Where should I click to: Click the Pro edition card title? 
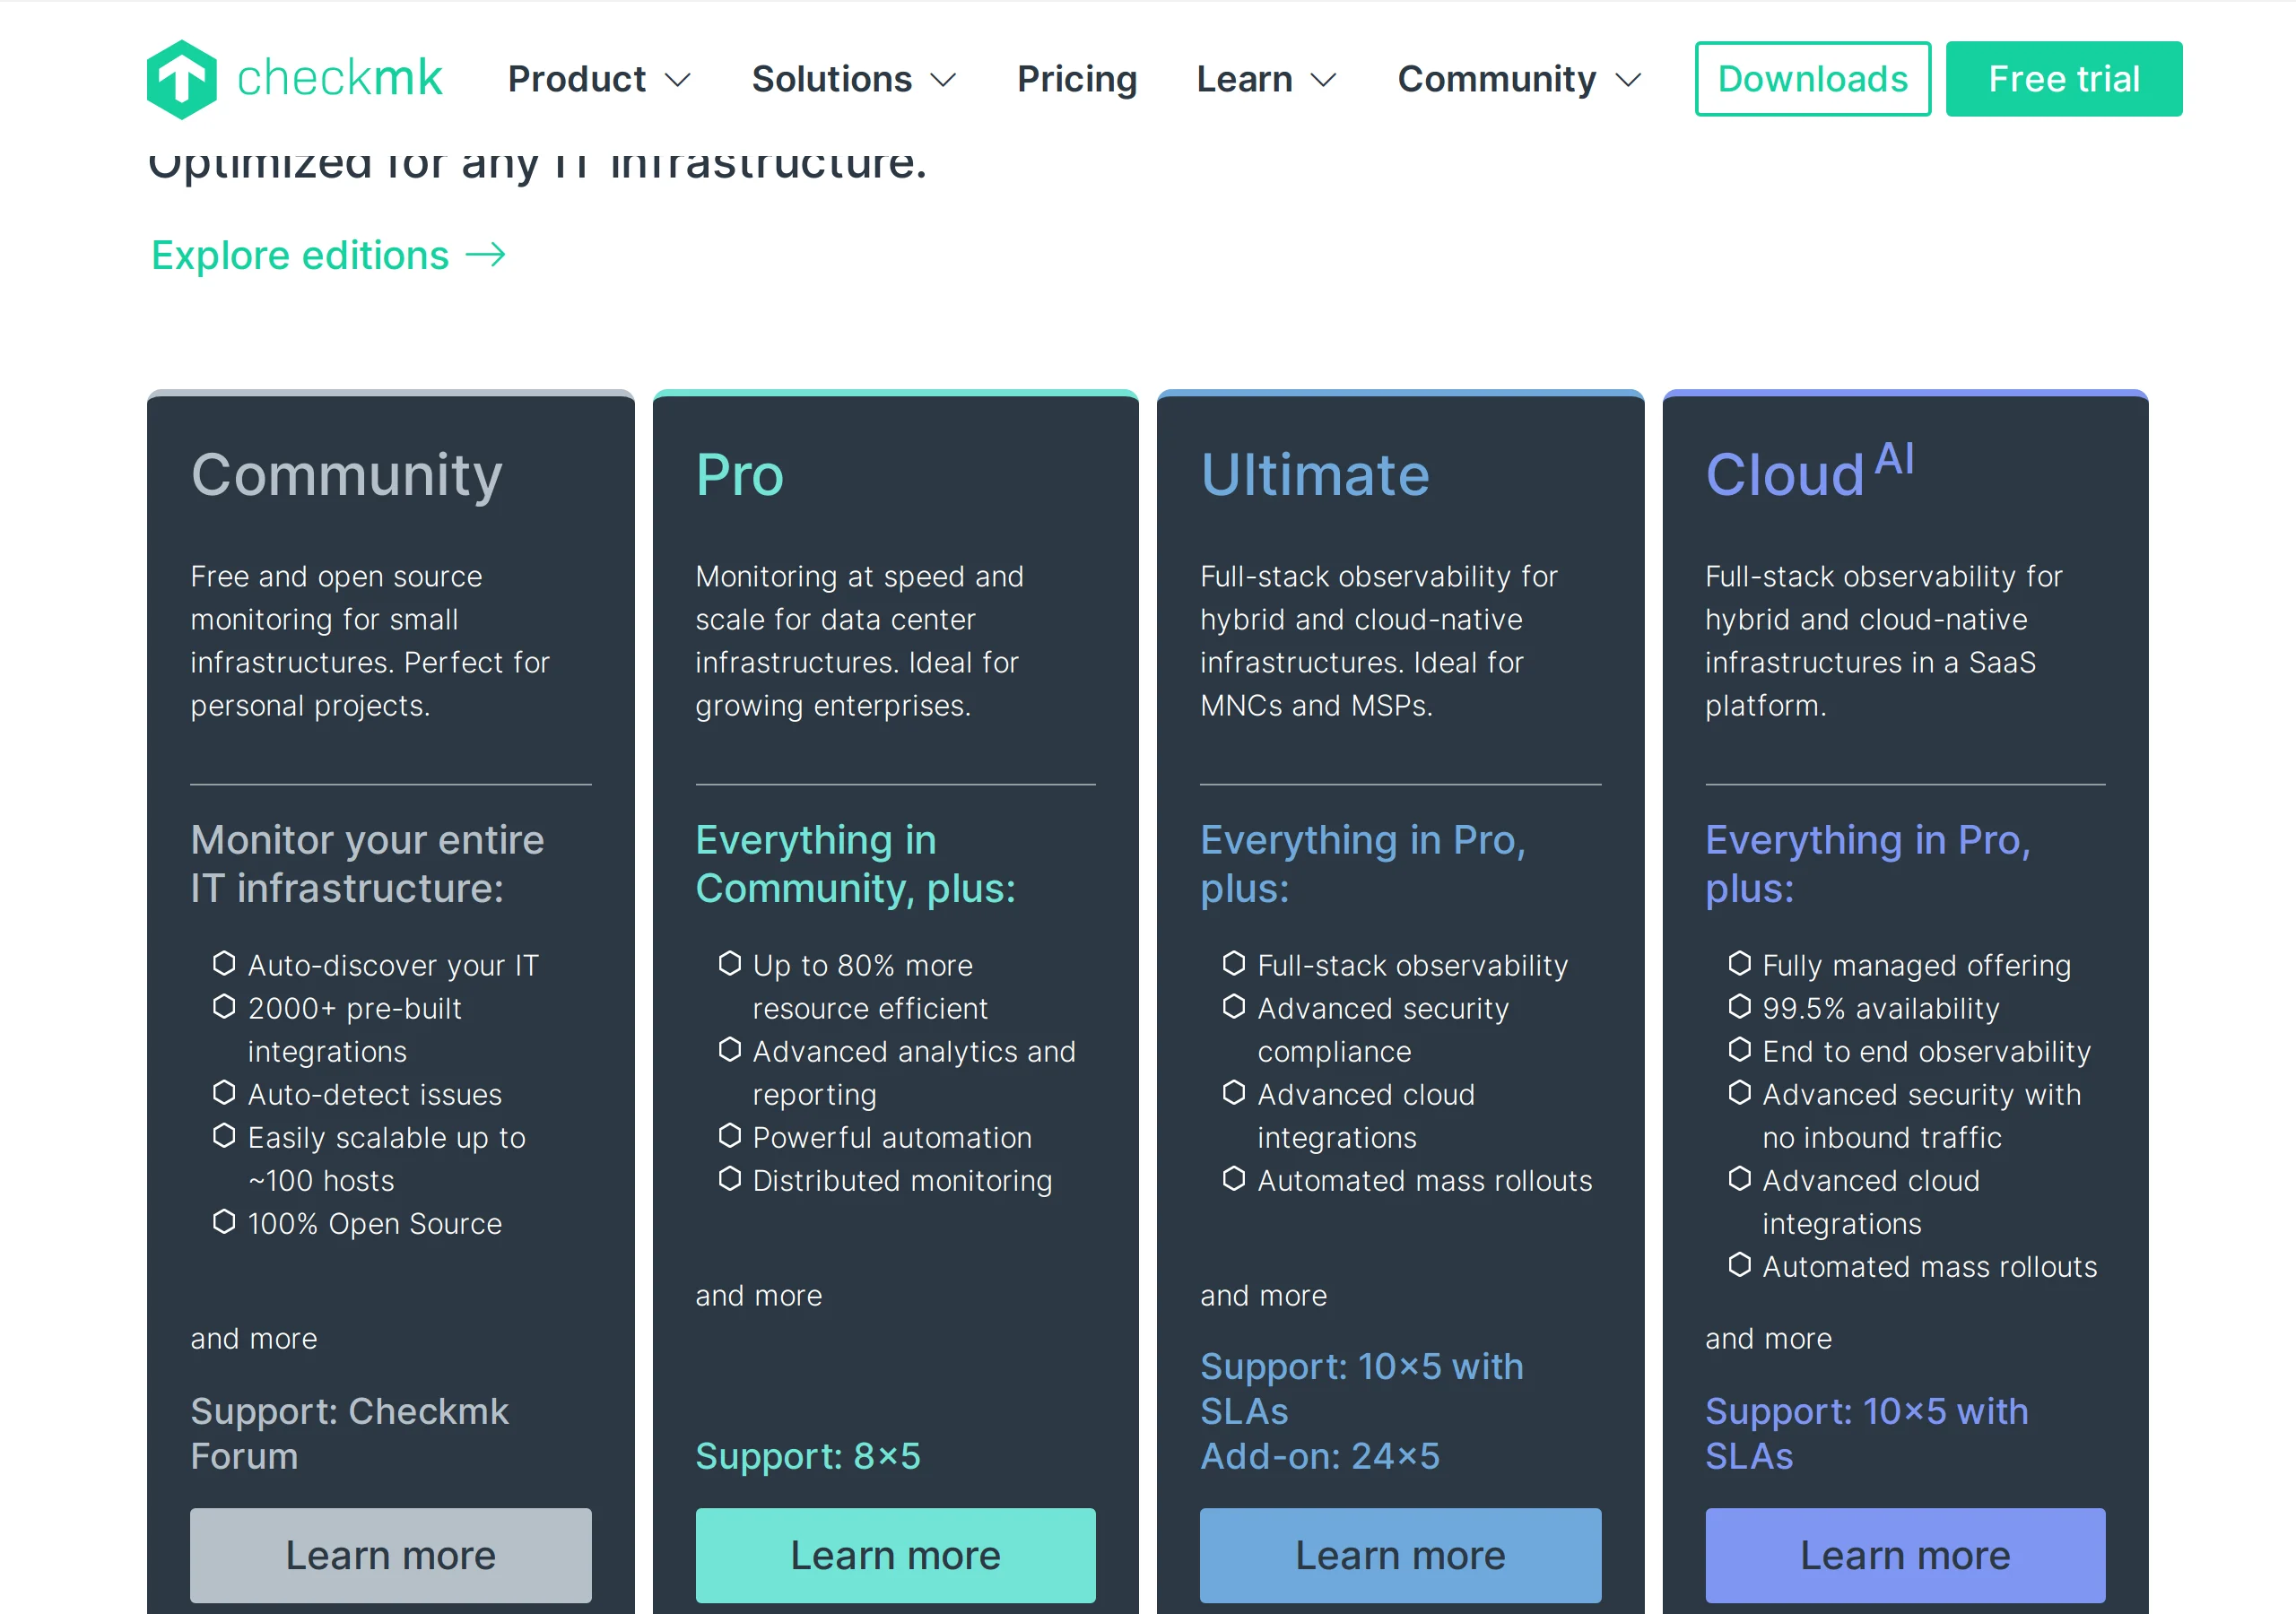tap(739, 475)
